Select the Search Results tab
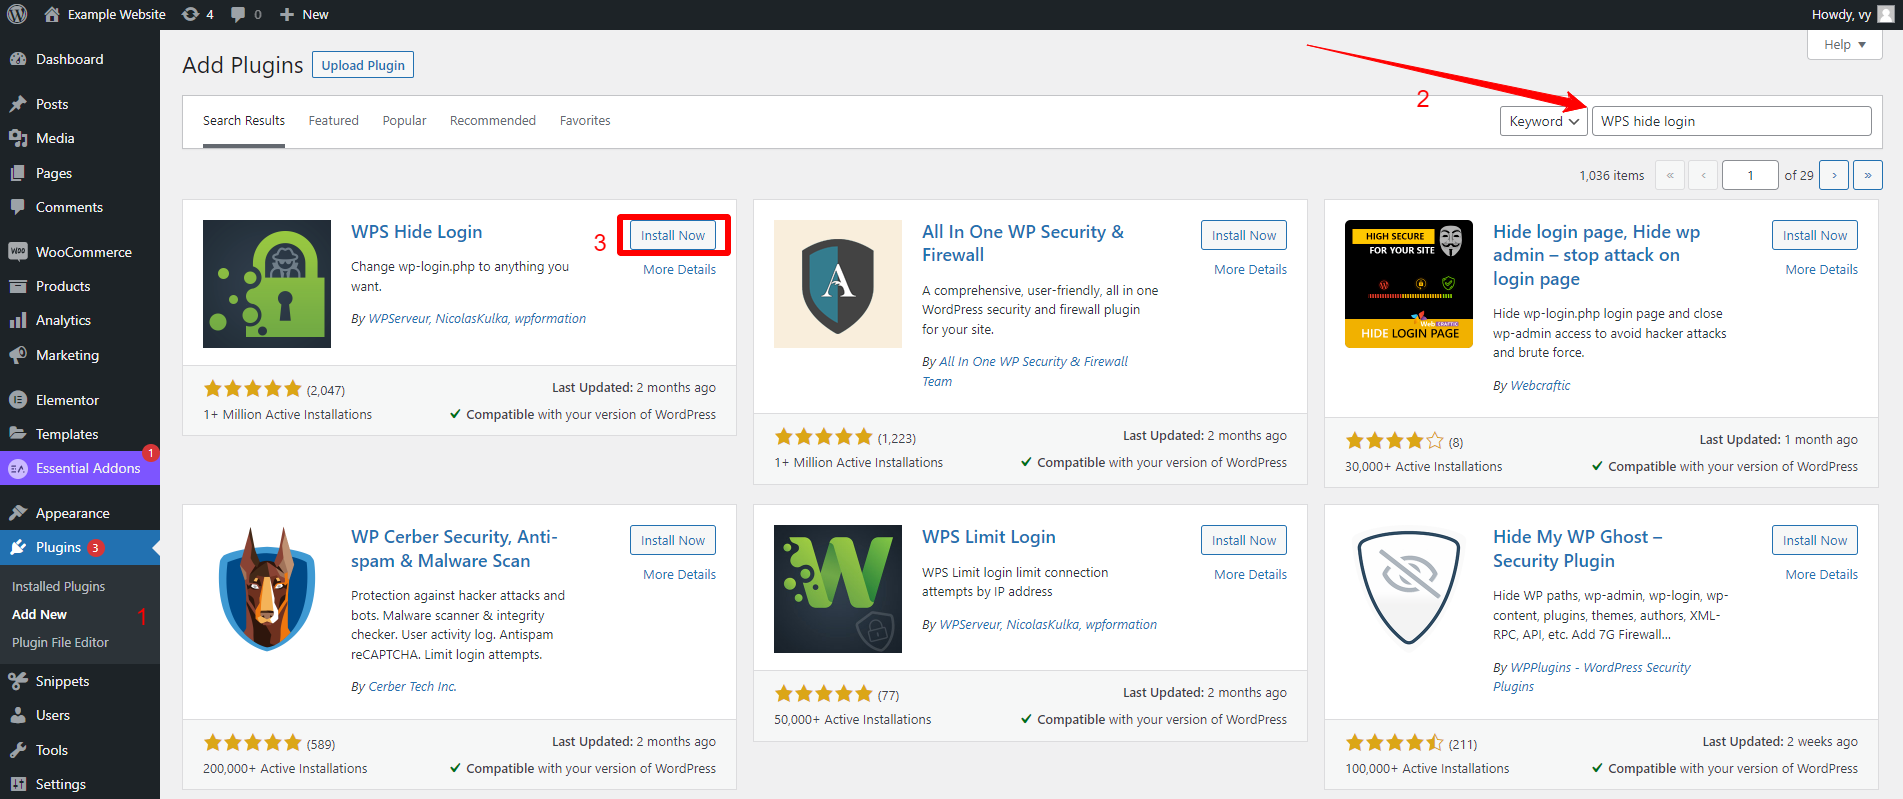This screenshot has width=1903, height=799. coord(244,120)
